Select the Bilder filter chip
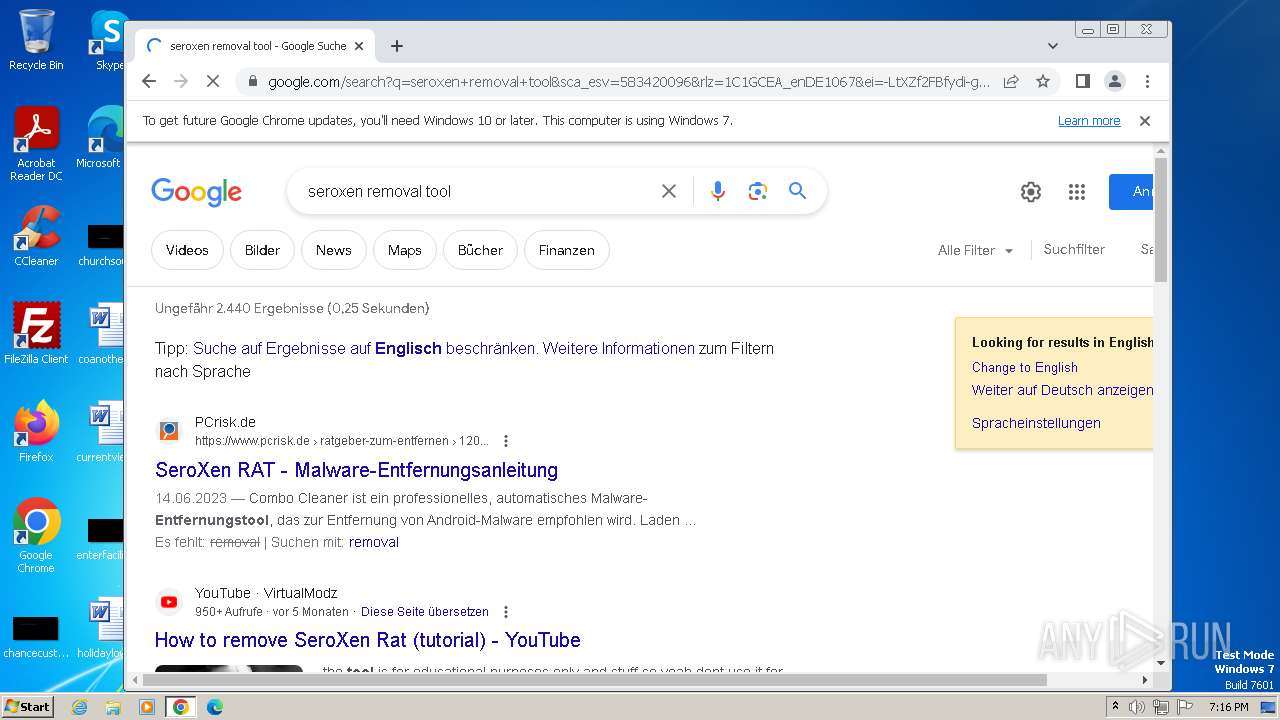 [262, 250]
